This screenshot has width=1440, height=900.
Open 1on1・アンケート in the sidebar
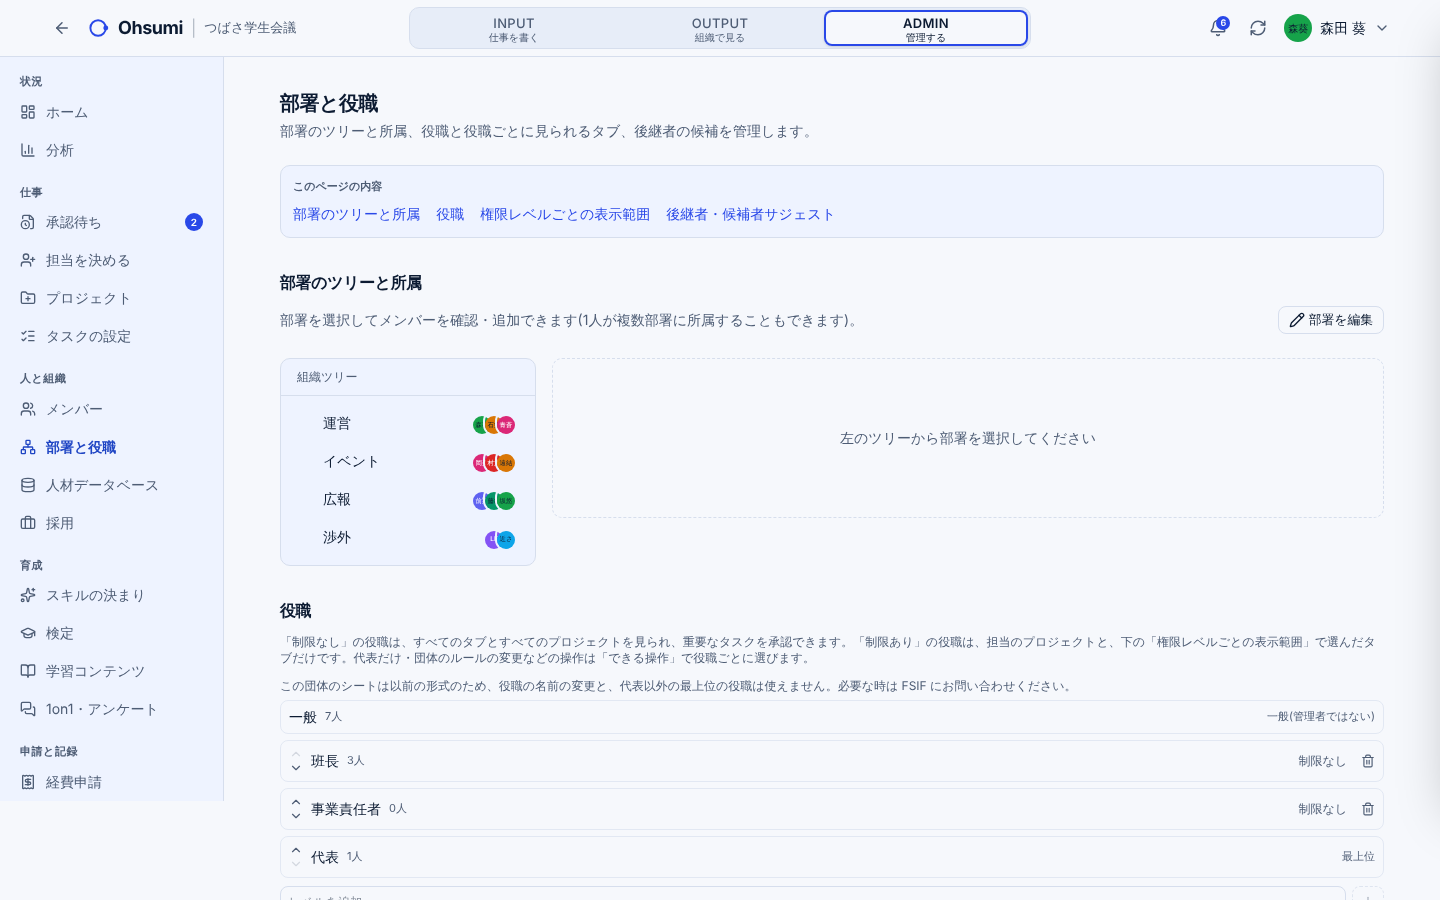click(111, 709)
